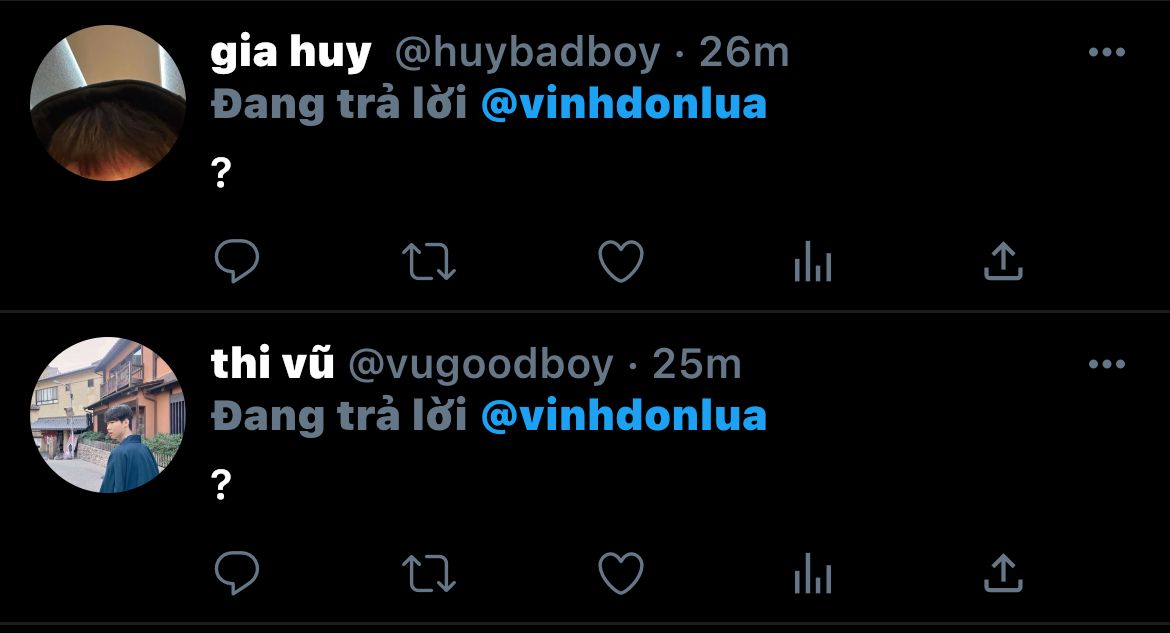This screenshot has height=633, width=1170.
Task: Open more options on gia huy's tweet
Action: (x=1107, y=52)
